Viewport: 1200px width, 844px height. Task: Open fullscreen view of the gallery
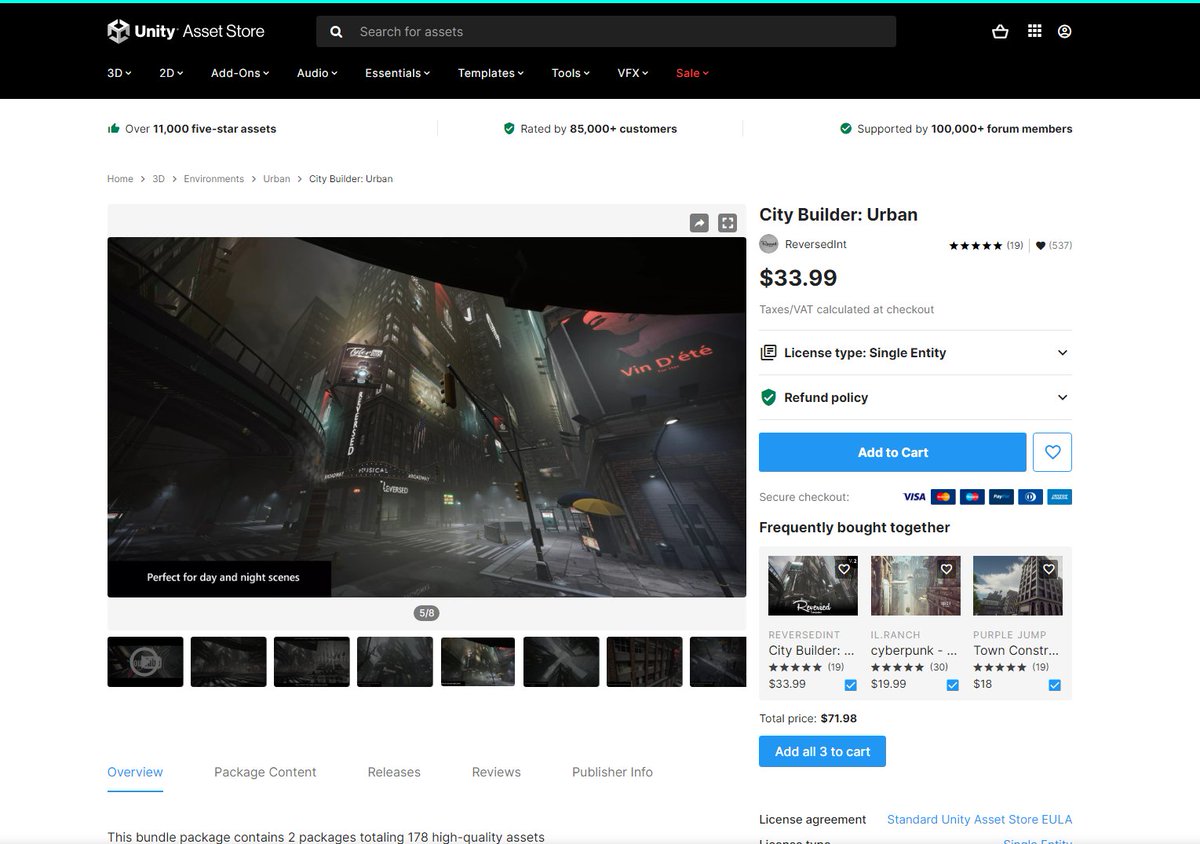tap(728, 223)
